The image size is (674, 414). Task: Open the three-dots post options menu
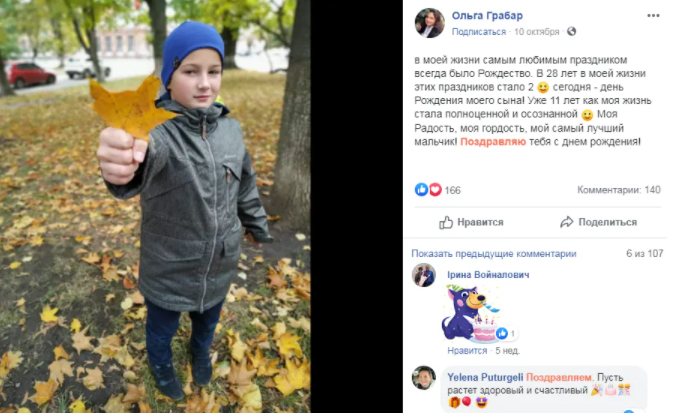pyautogui.click(x=653, y=15)
